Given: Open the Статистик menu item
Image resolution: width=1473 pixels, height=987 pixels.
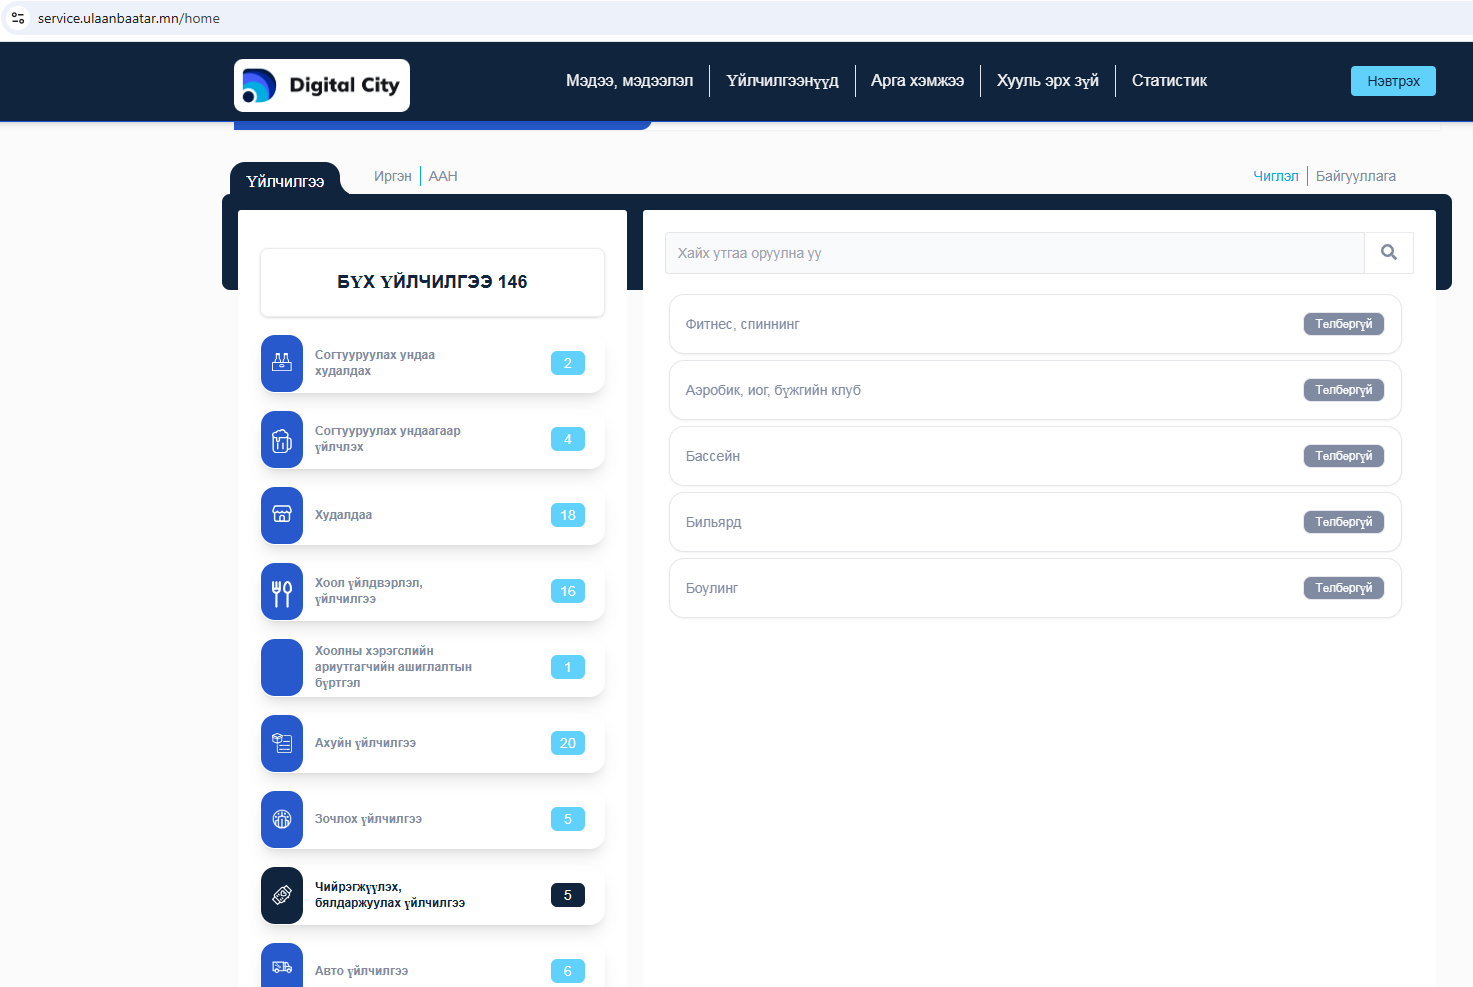Looking at the screenshot, I should coord(1169,81).
